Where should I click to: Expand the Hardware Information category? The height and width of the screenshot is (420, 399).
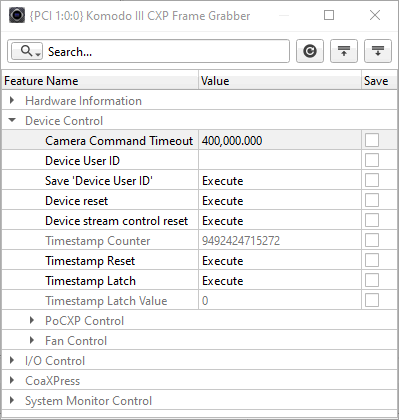click(x=12, y=100)
